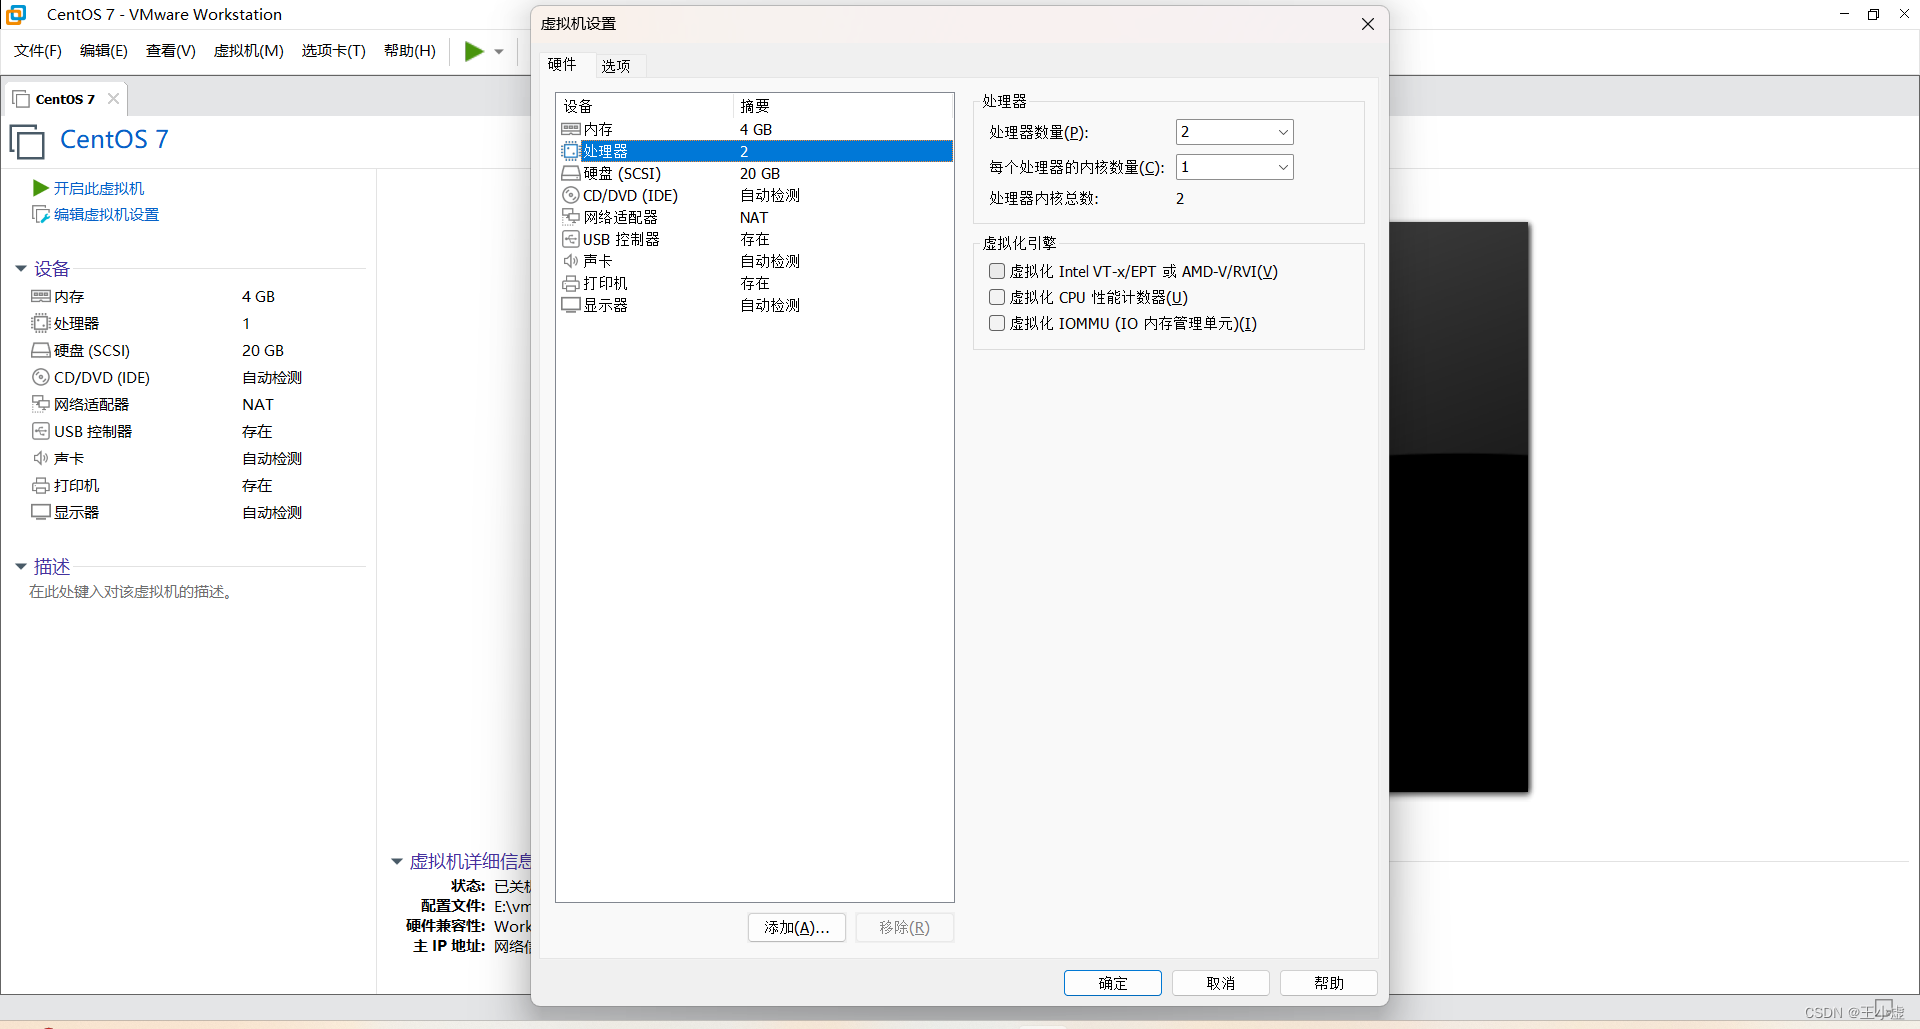Click the 状态 value in VM details
1920x1029 pixels.
point(512,886)
